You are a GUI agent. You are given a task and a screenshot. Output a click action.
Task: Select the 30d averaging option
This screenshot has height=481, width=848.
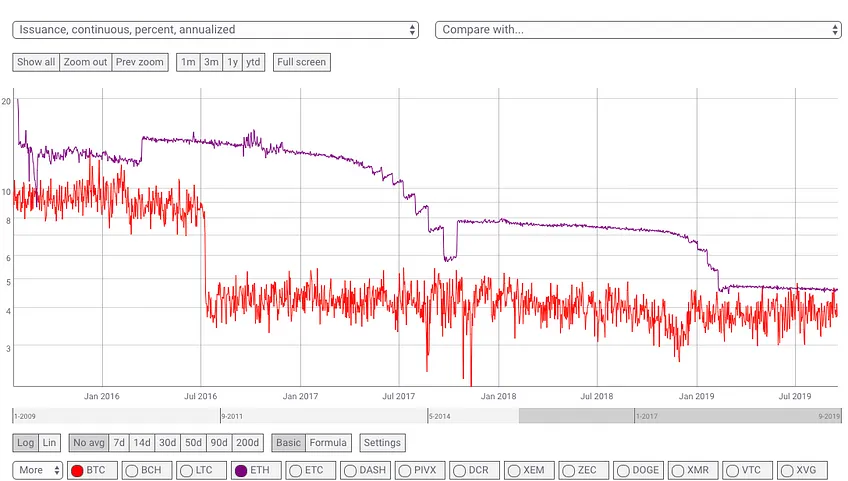click(167, 443)
